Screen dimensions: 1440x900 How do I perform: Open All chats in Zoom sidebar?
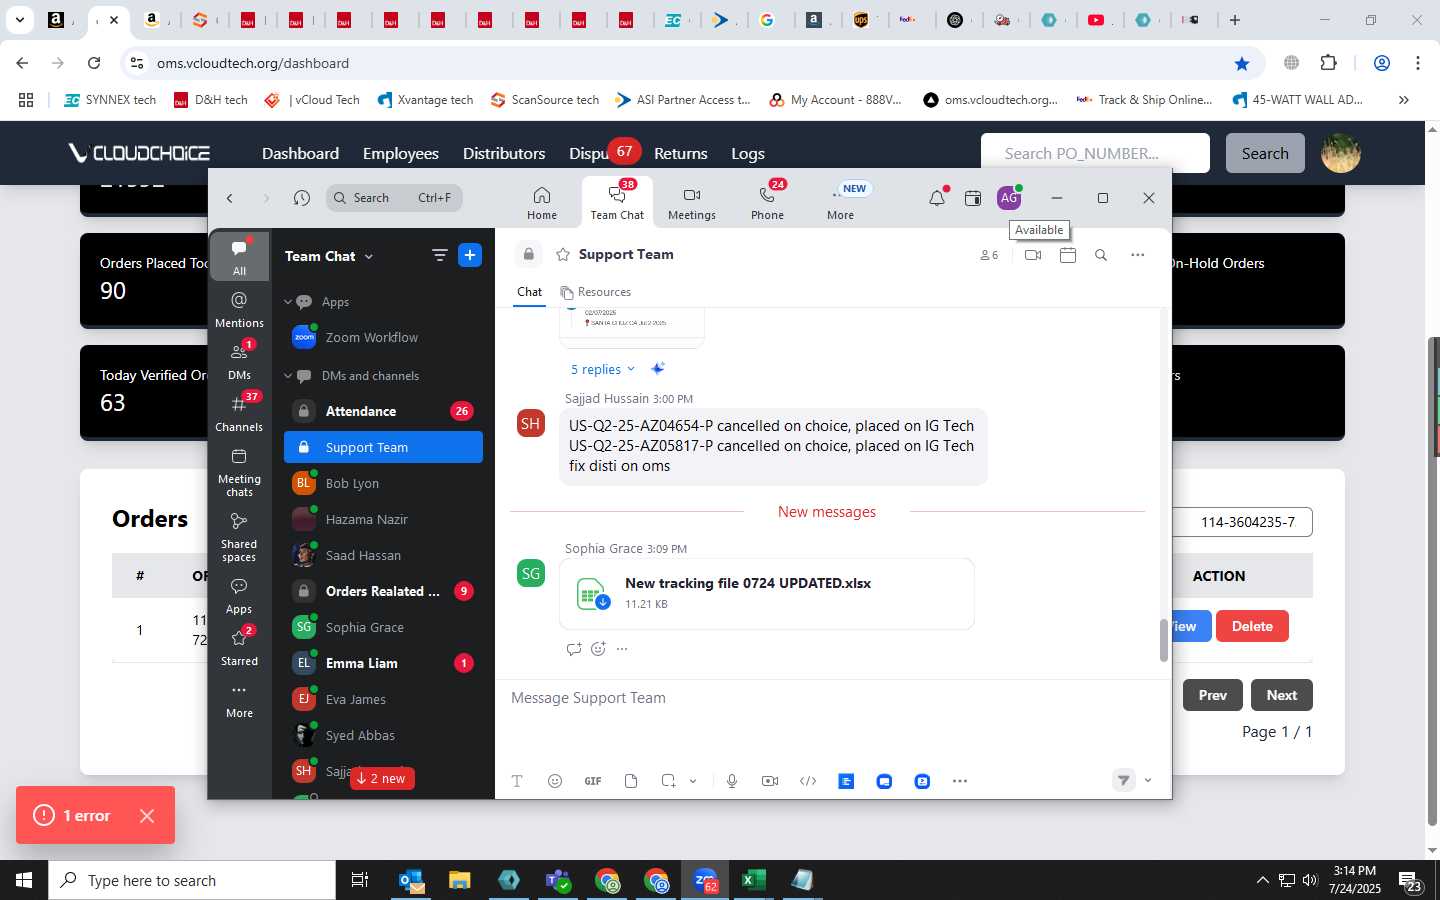tap(239, 257)
